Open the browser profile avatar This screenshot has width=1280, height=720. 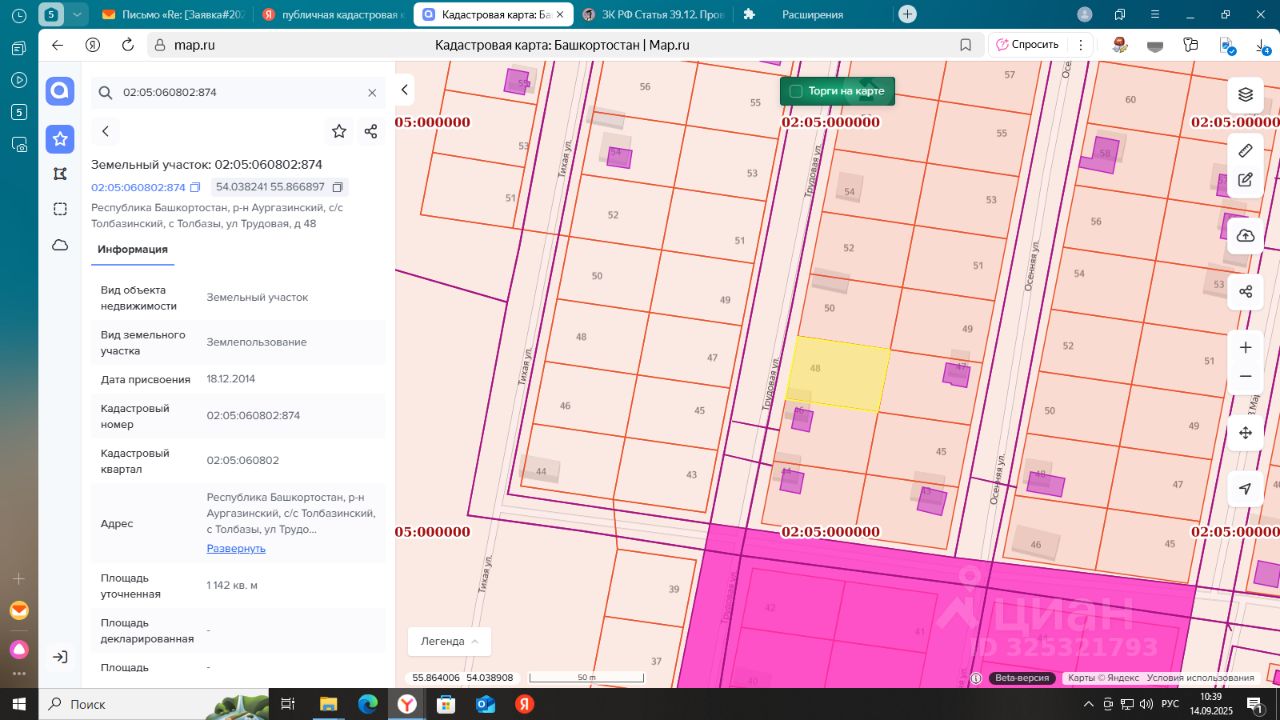pyautogui.click(x=1085, y=14)
